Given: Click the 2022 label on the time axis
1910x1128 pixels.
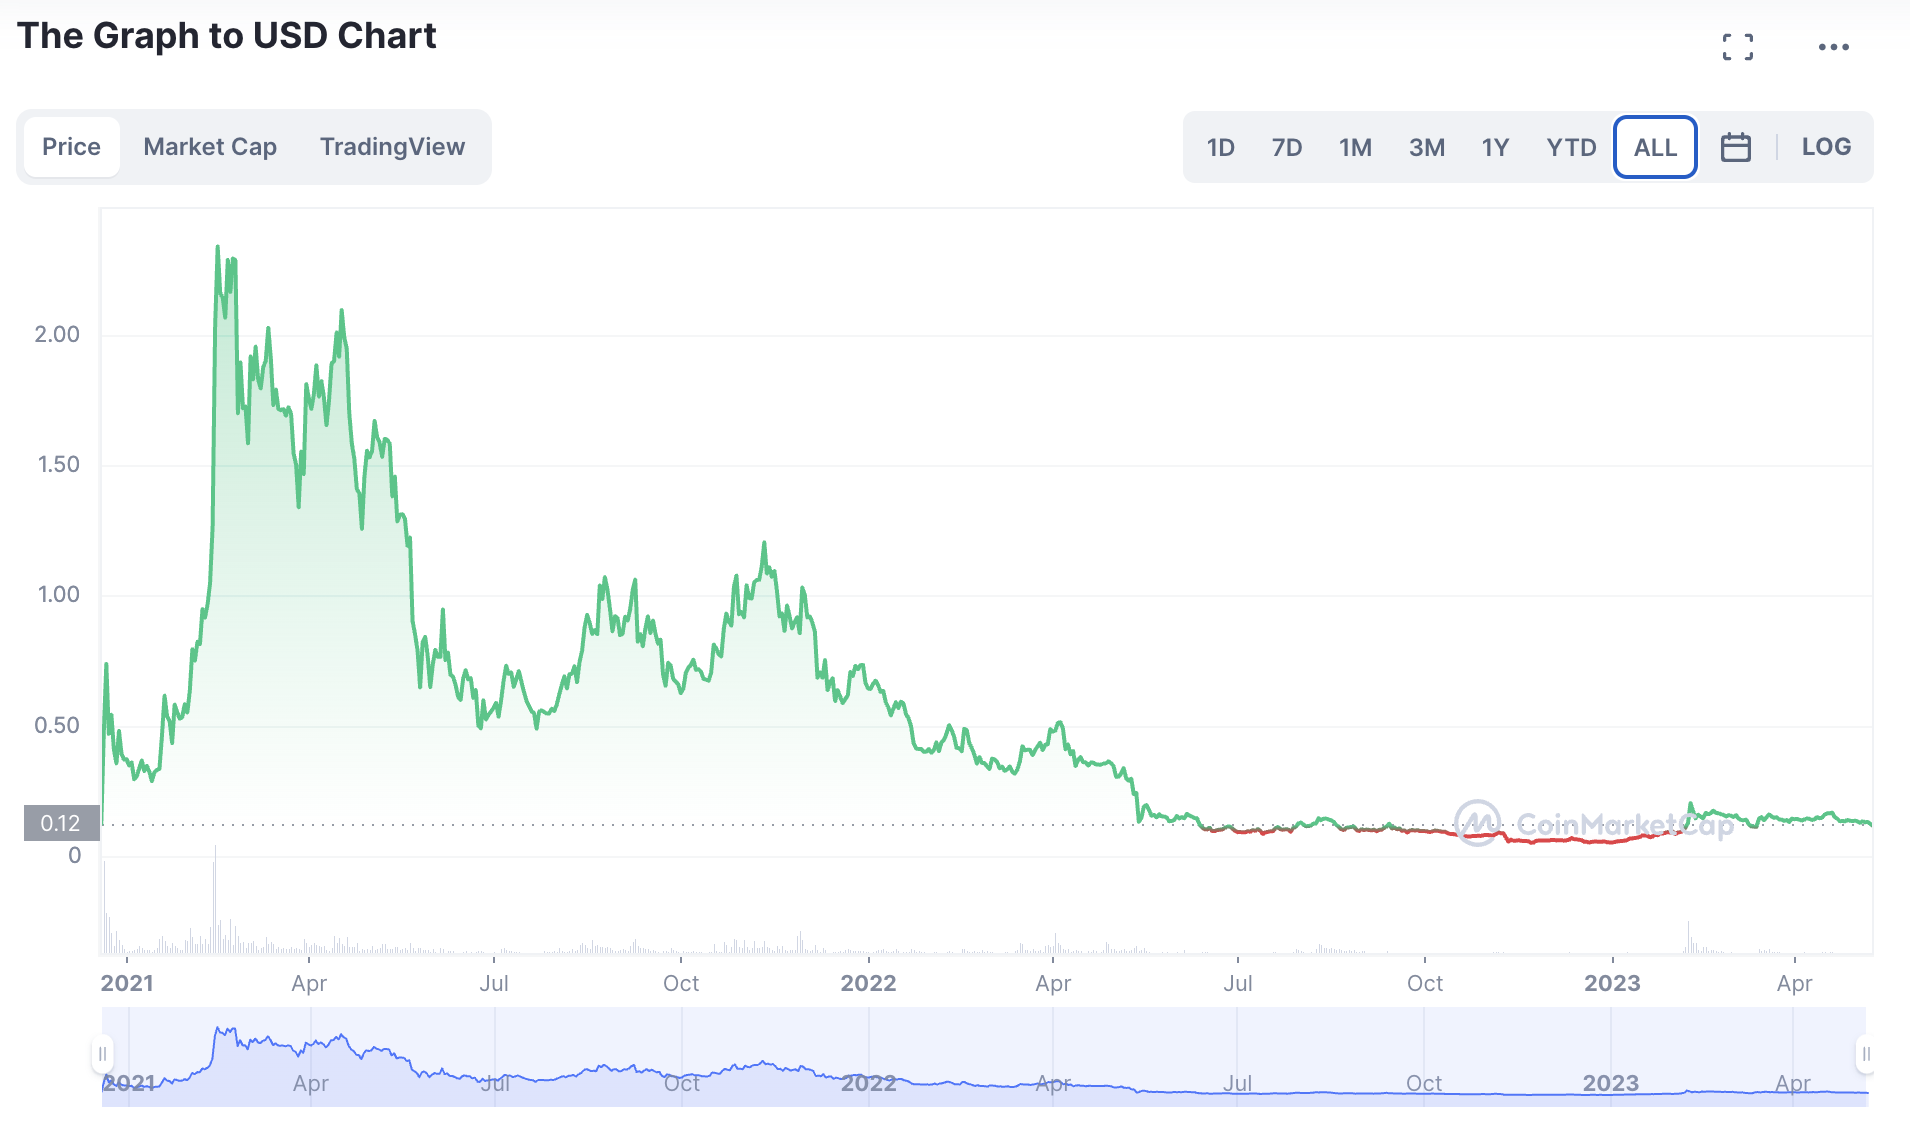Looking at the screenshot, I should tap(868, 983).
